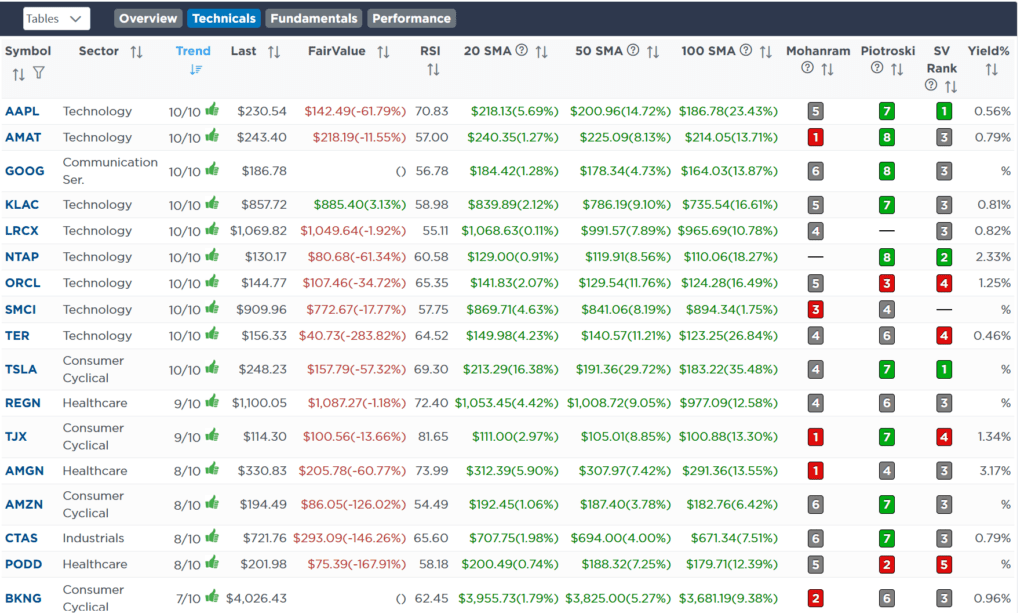Sort the RSI column with its arrows

click(x=431, y=67)
